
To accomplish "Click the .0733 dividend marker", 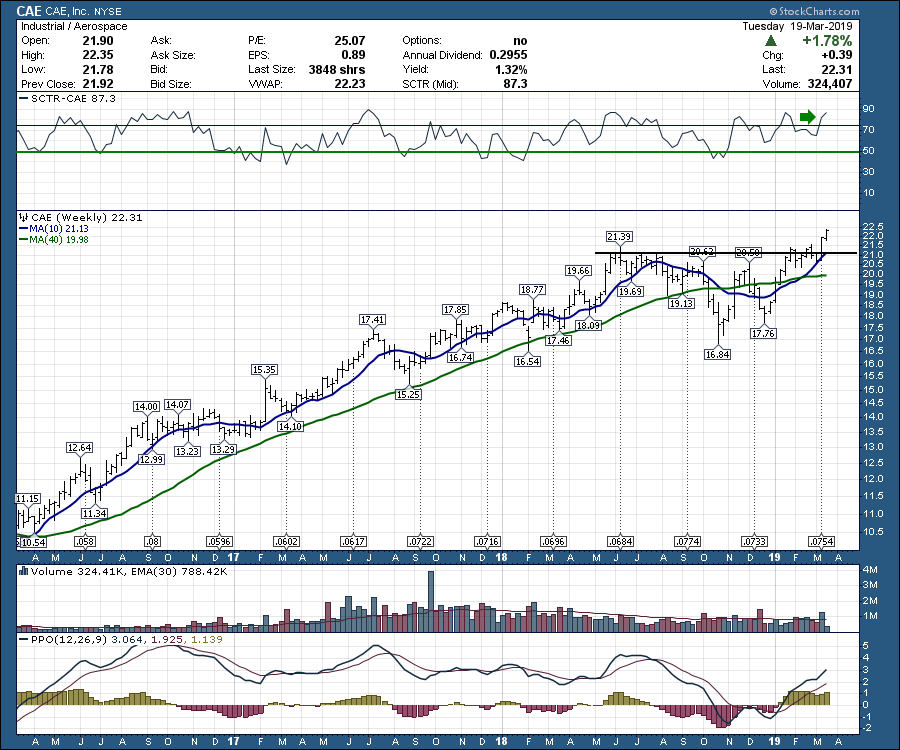I will click(754, 542).
